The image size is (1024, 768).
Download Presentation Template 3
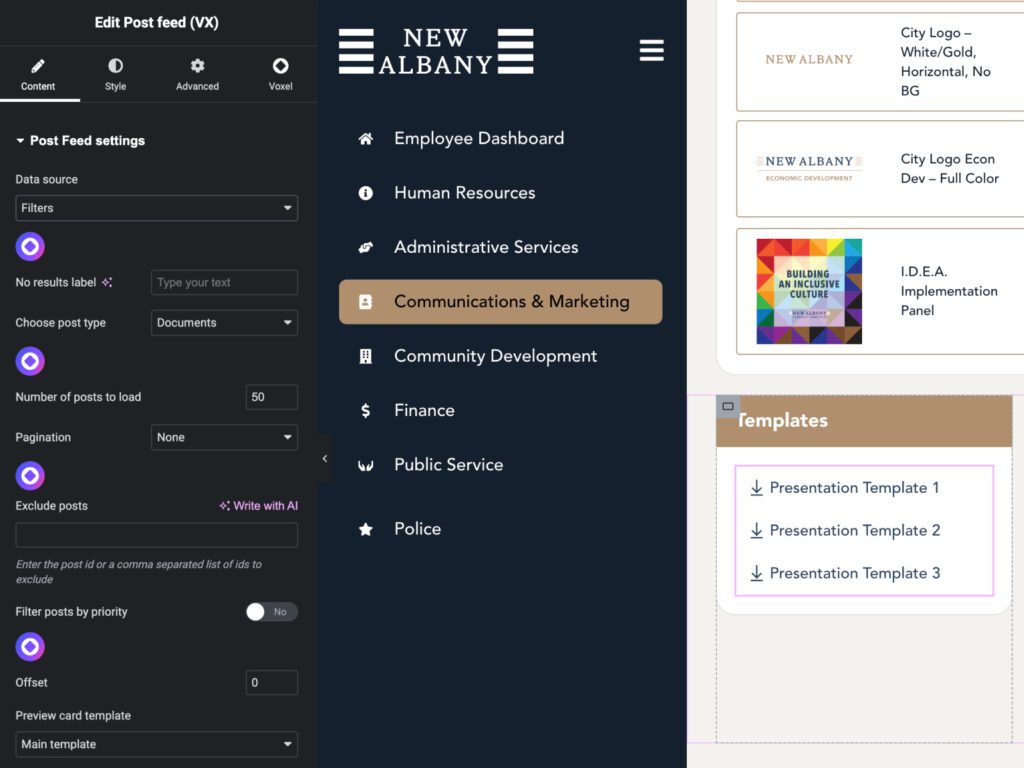pos(855,573)
